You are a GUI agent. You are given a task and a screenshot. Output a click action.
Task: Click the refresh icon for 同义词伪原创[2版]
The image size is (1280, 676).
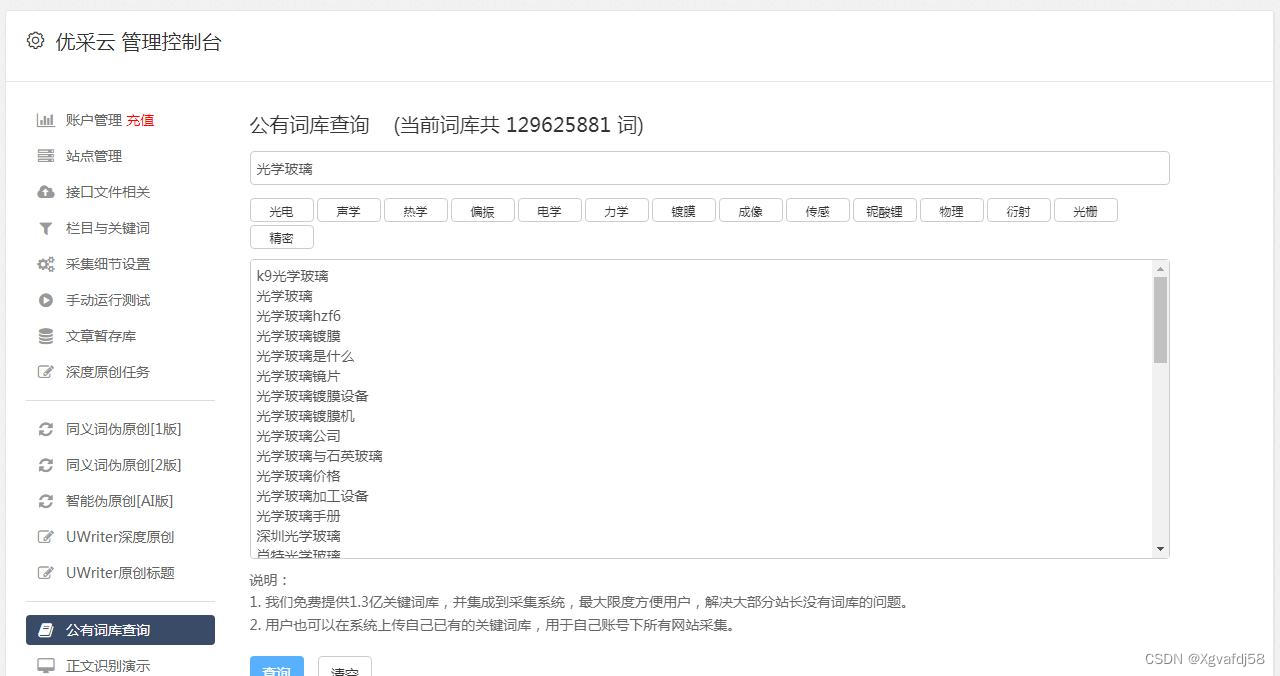click(x=45, y=465)
